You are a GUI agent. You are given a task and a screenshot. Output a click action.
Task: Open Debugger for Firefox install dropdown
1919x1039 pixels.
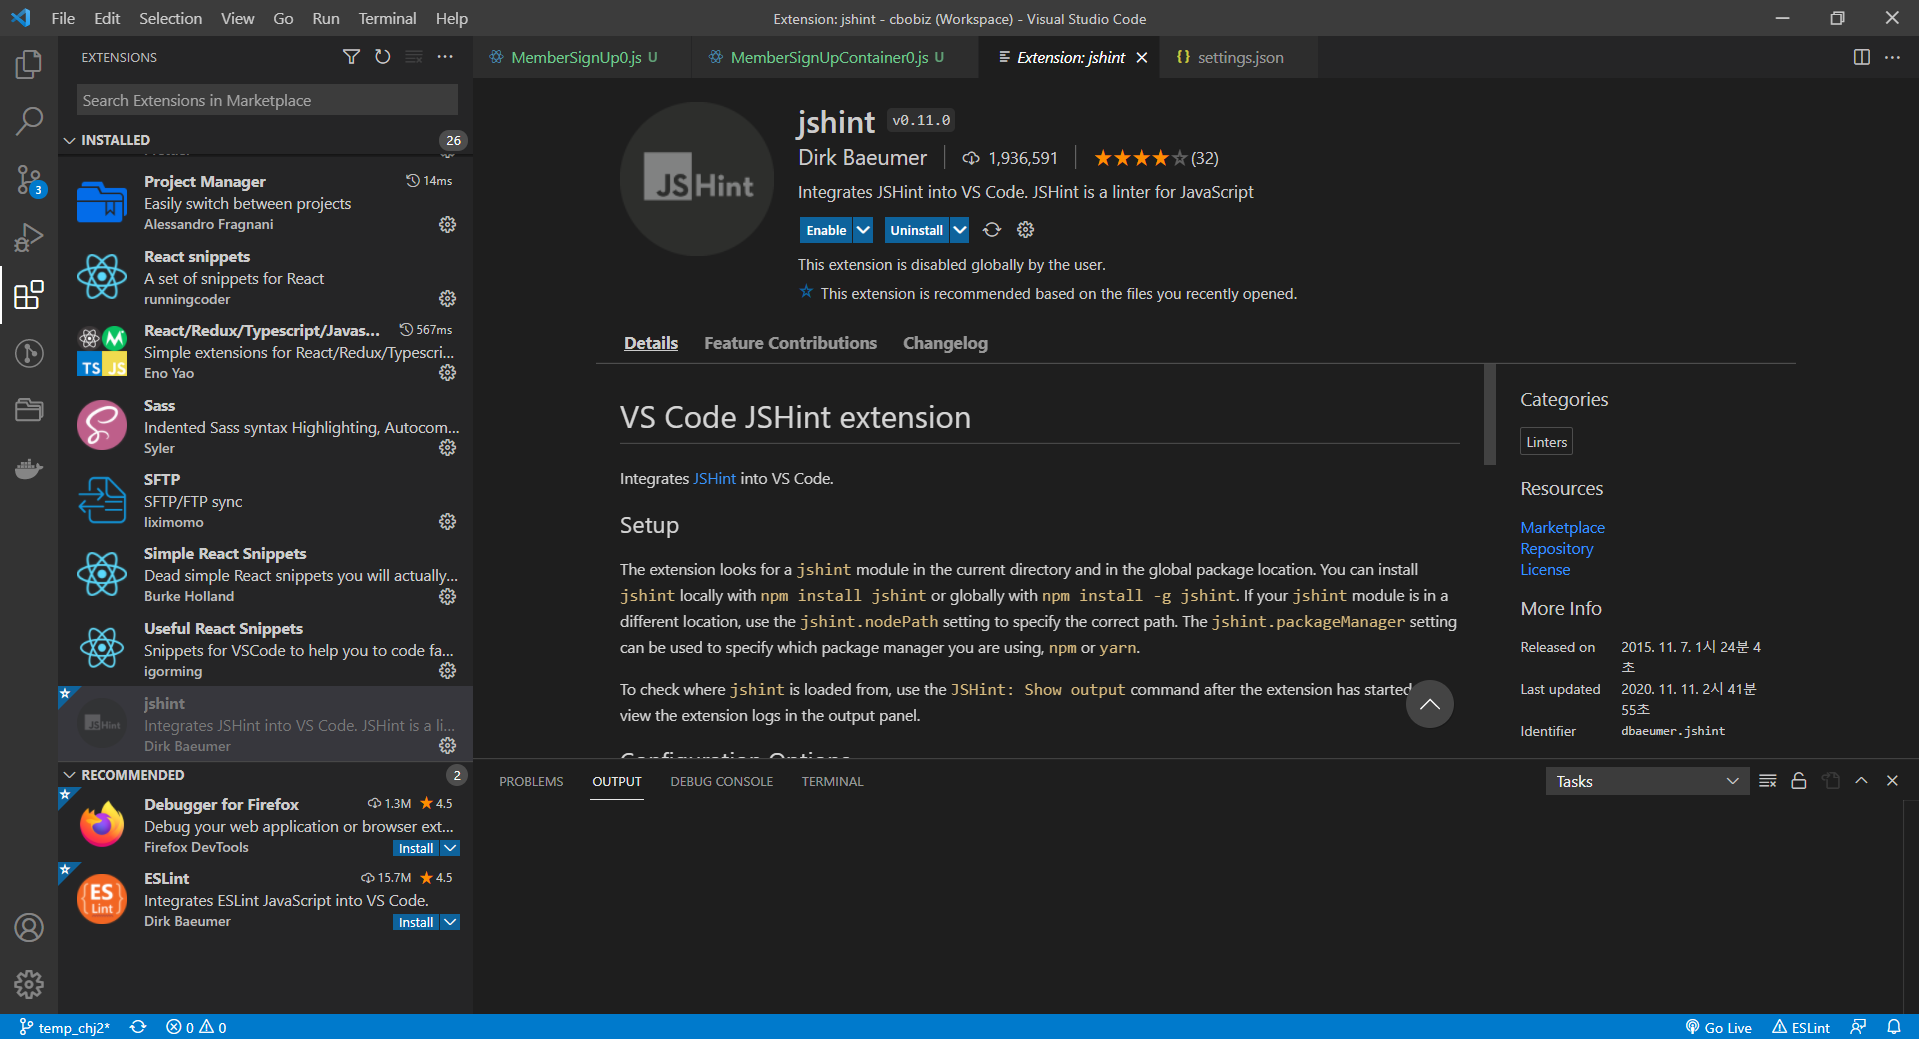[451, 848]
